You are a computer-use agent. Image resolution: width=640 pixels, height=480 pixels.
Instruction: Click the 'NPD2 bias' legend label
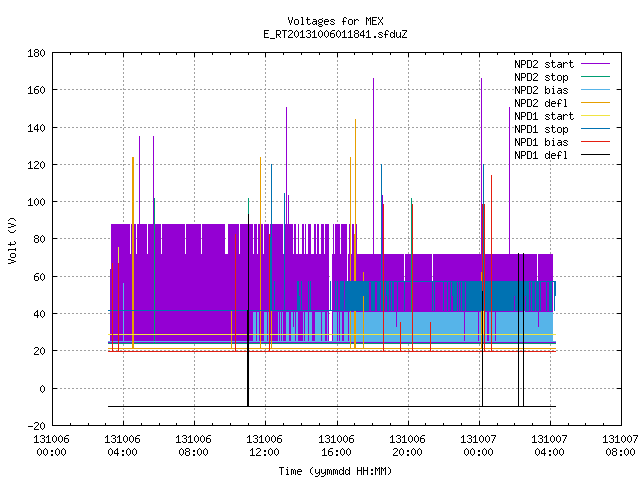[541, 90]
